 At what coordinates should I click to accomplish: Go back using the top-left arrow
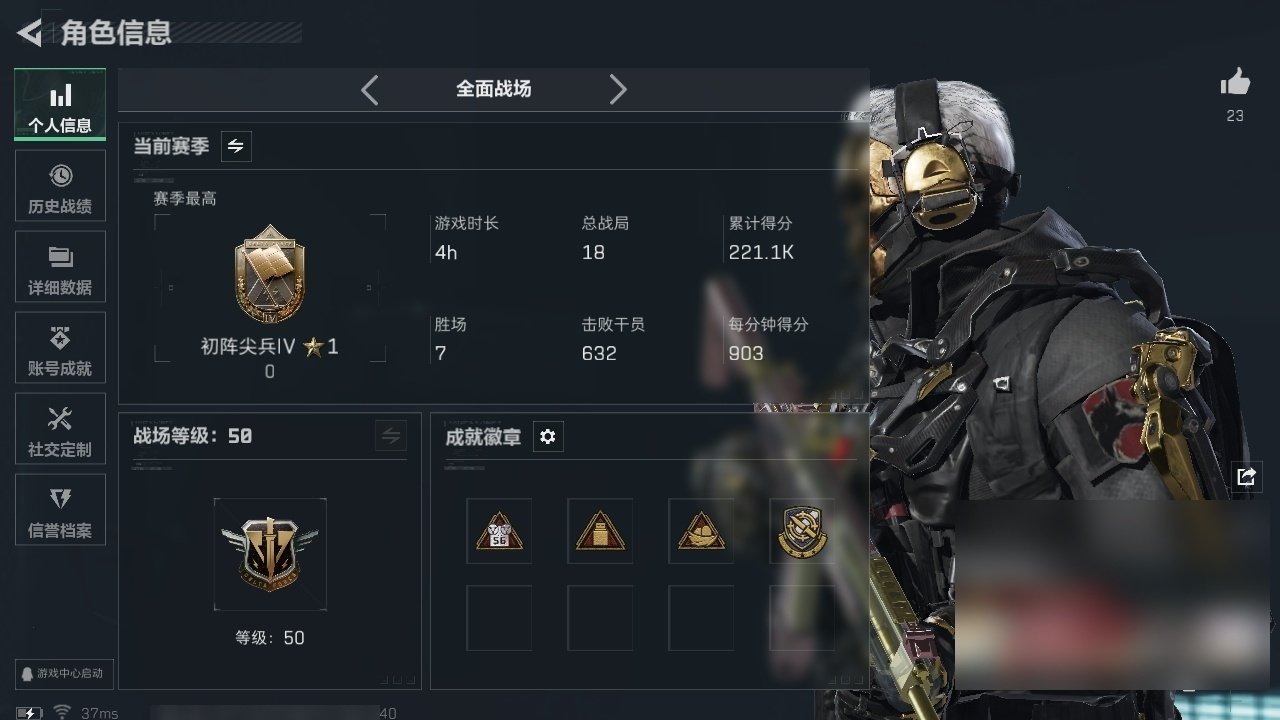[x=30, y=33]
